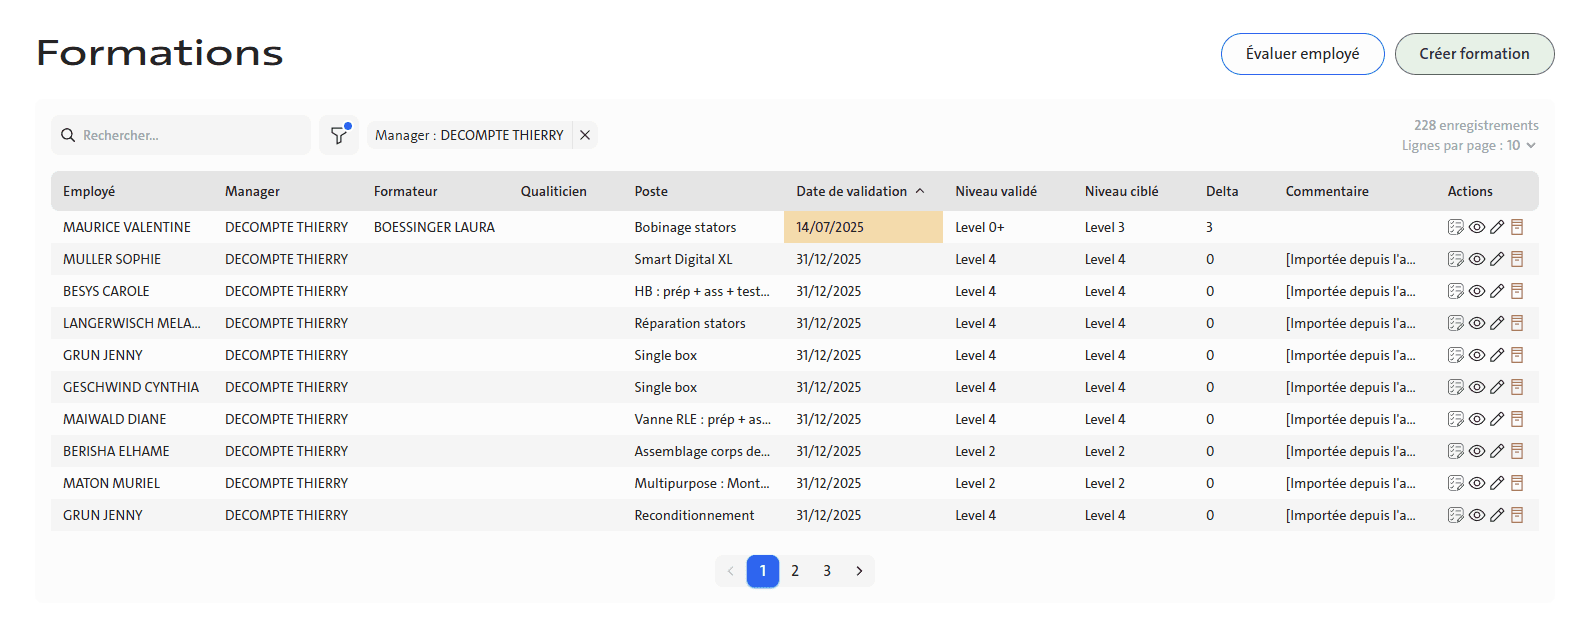1587x626 pixels.
Task: Jump to page 3 of results
Action: [x=827, y=571]
